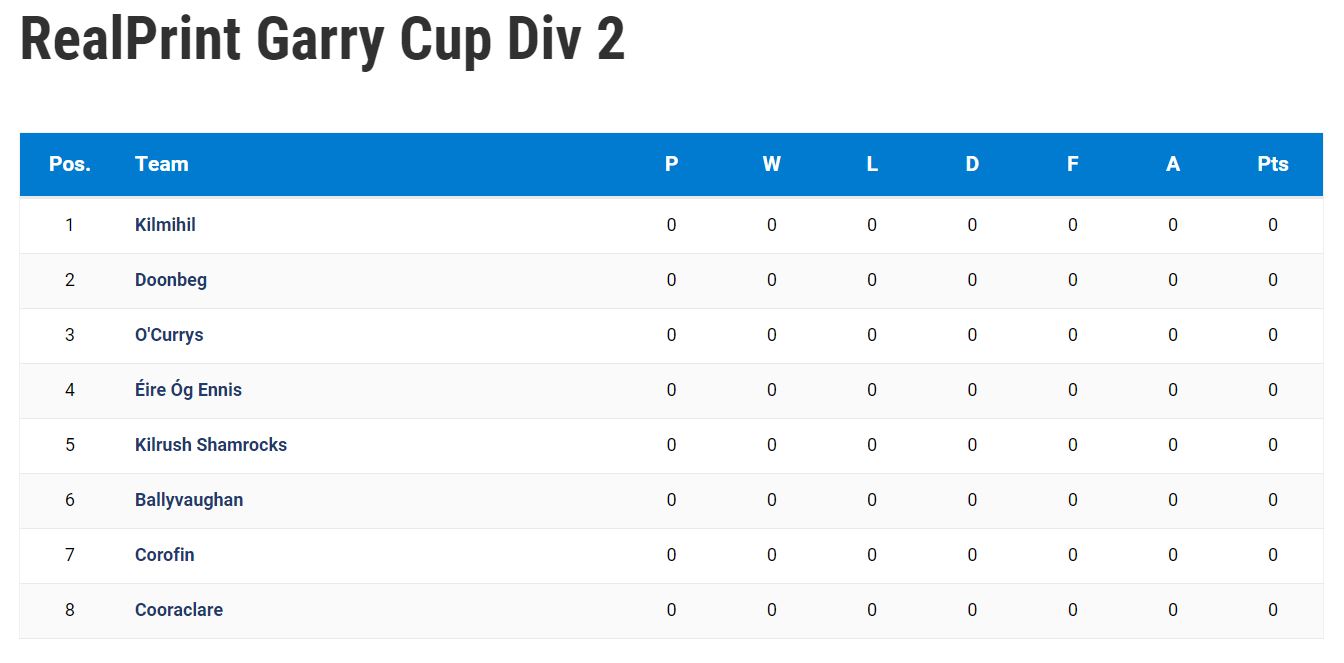
Task: Click the F column header
Action: click(1073, 164)
